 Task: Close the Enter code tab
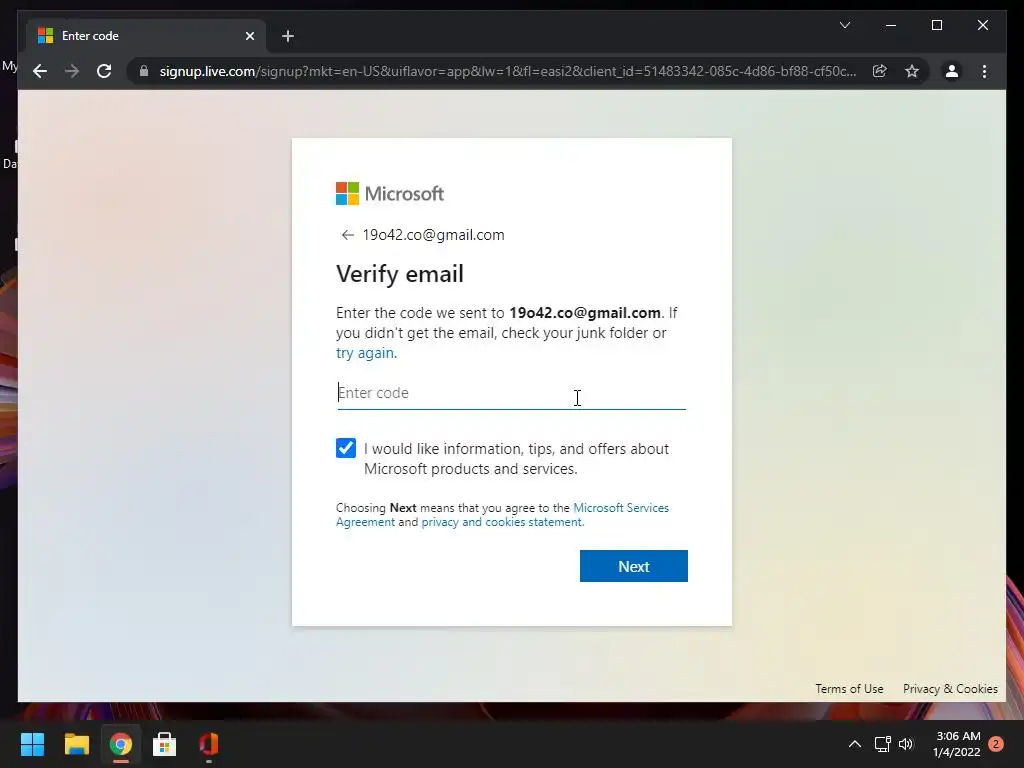pyautogui.click(x=249, y=36)
